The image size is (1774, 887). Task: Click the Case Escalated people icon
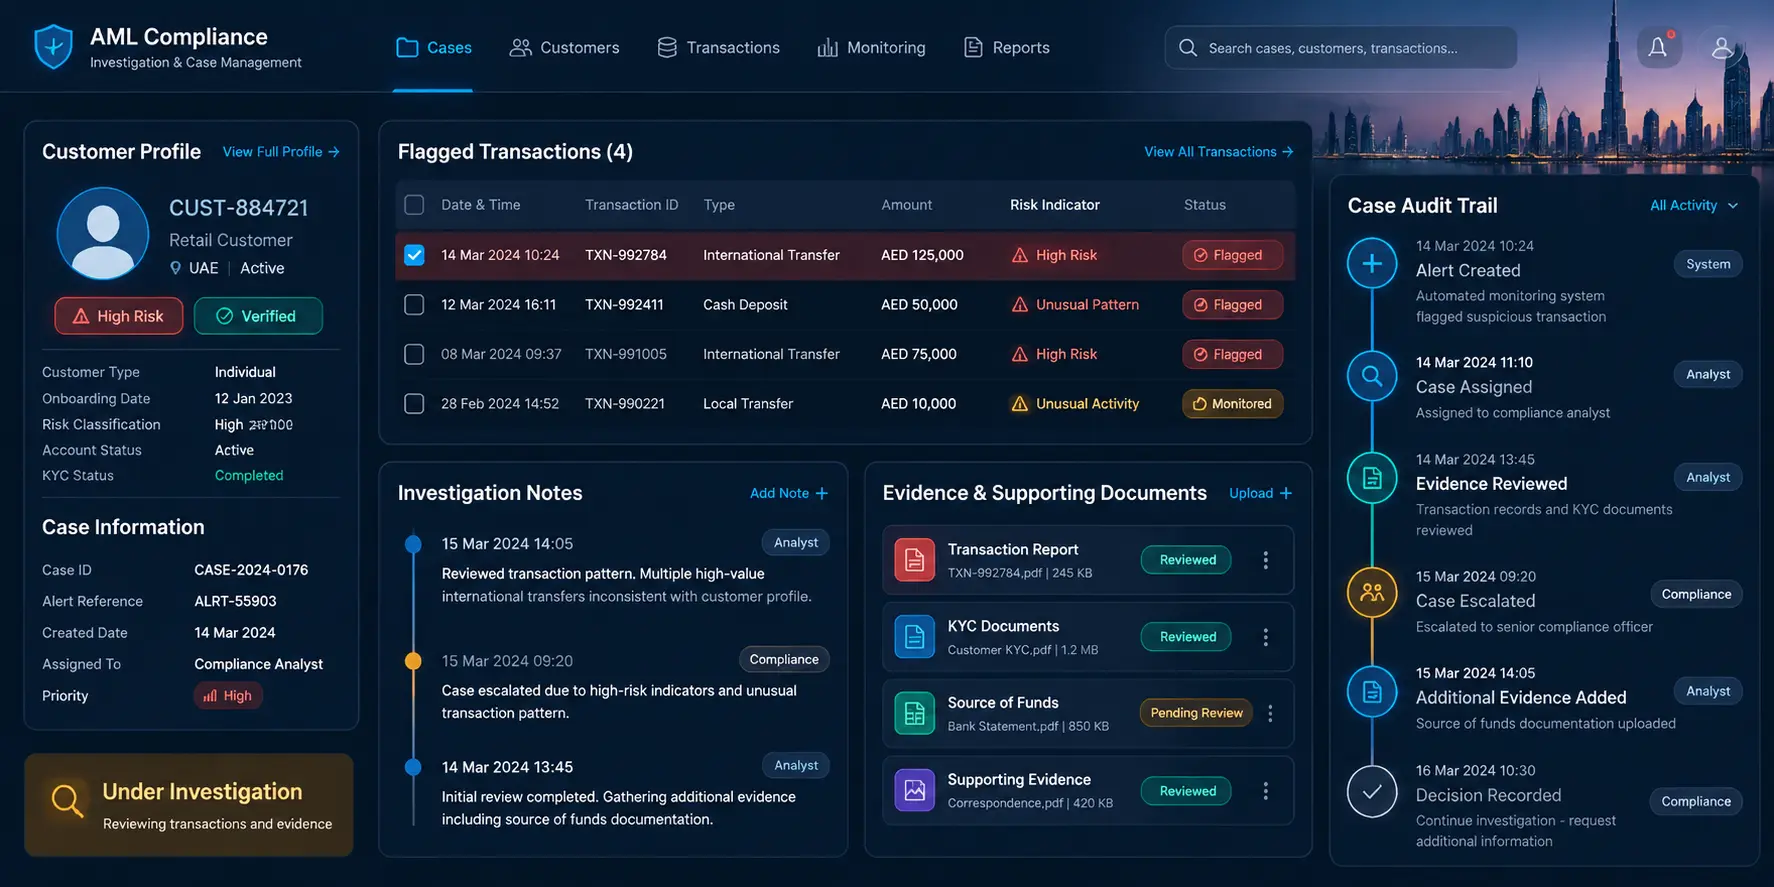(1372, 593)
